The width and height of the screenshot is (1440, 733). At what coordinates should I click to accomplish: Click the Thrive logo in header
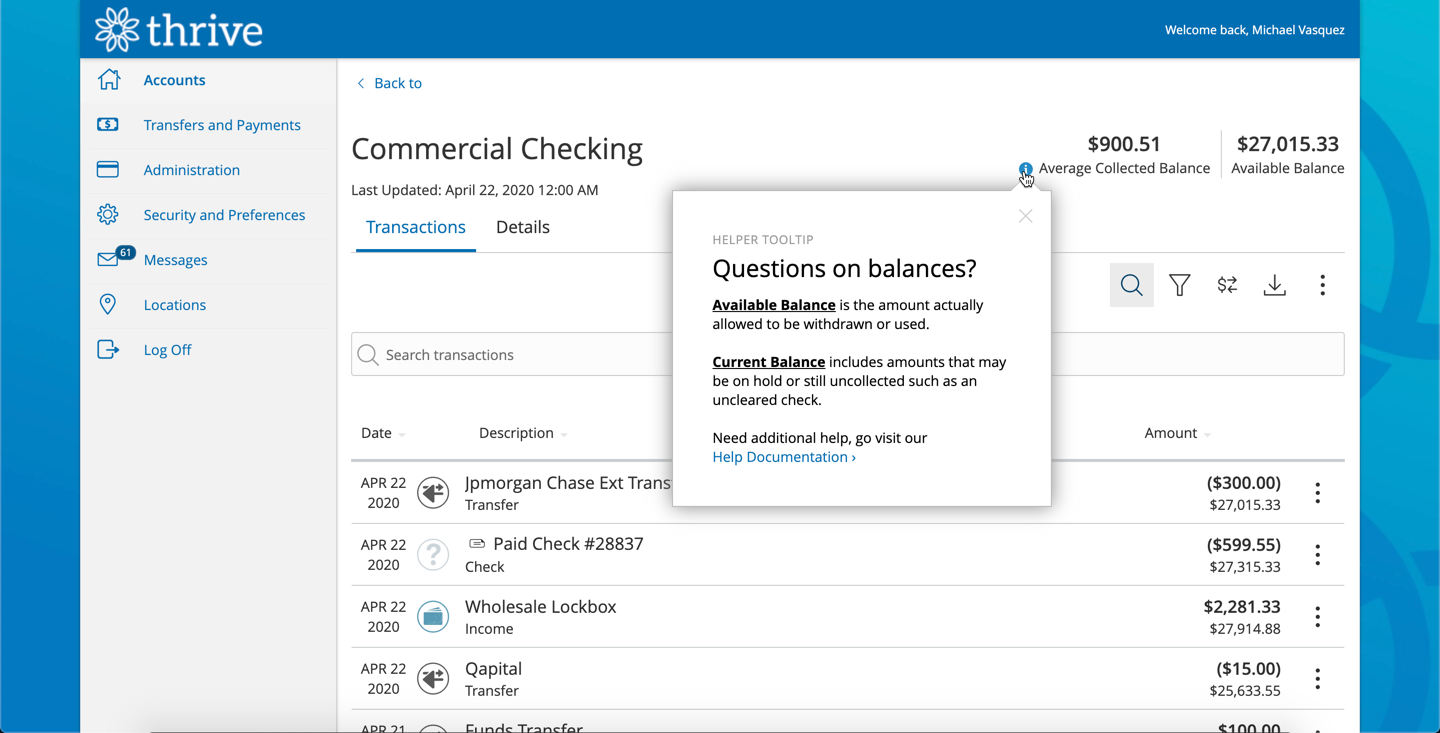[x=179, y=30]
